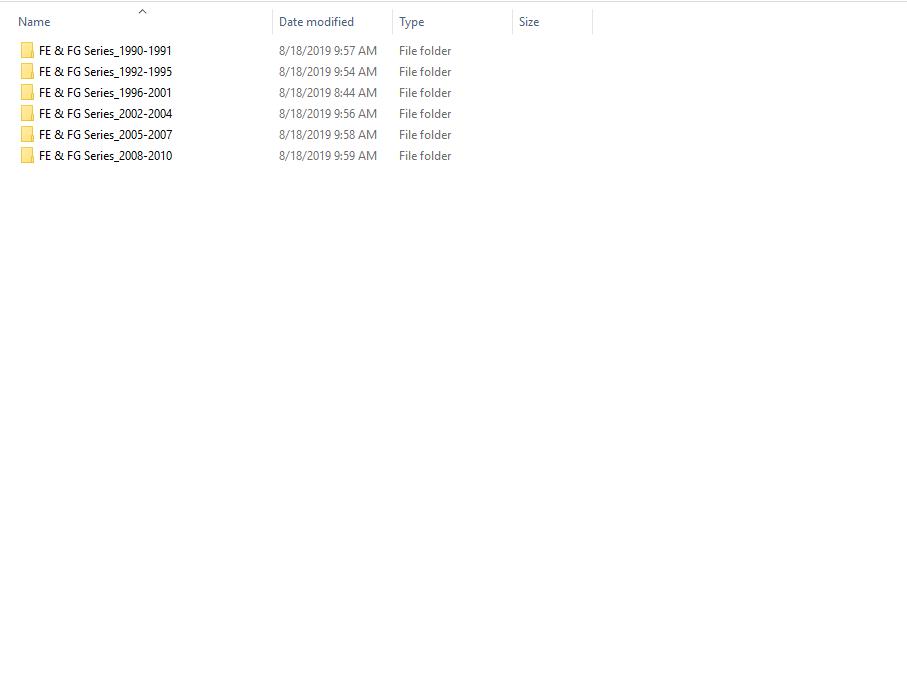Click File folder type in 1992-1995 row
The width and height of the screenshot is (907, 682).
(x=425, y=72)
